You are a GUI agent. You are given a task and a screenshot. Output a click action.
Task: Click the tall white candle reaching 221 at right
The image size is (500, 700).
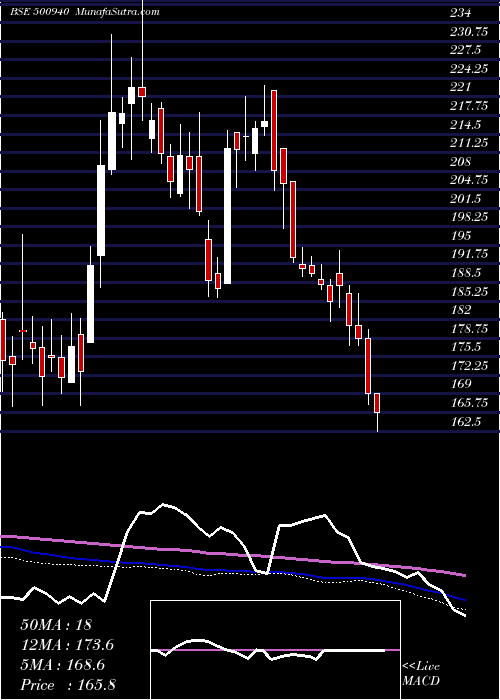pyautogui.click(x=228, y=216)
